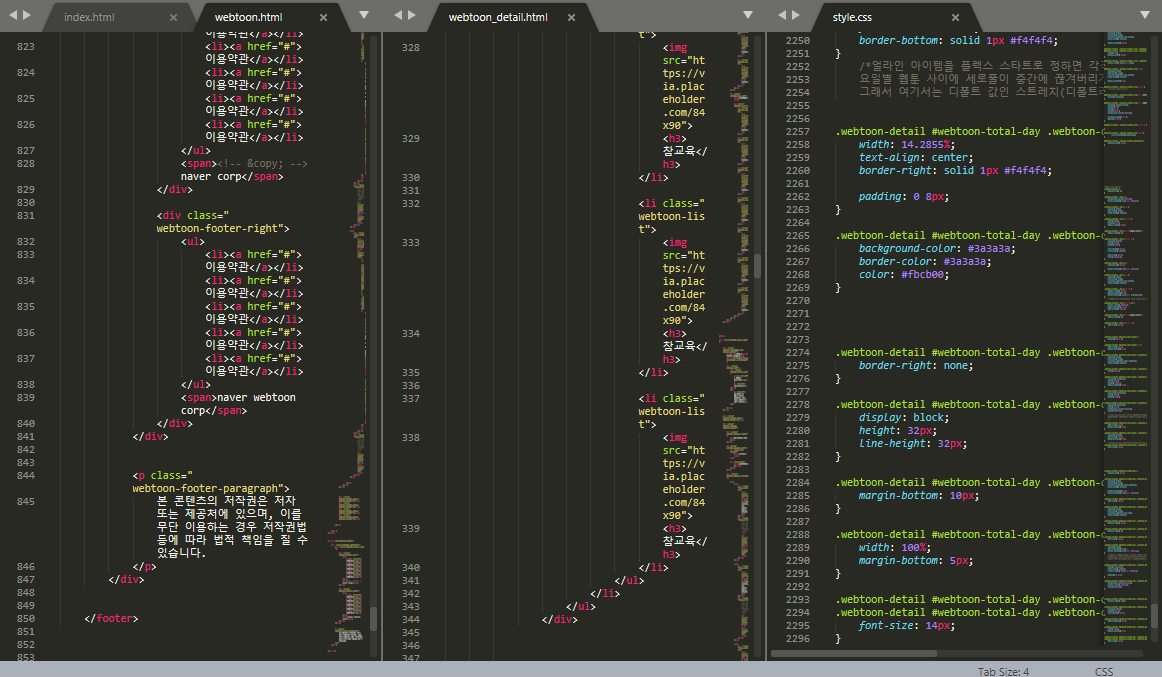Click 'background-color: #3a3a3a;' declaration
The height and width of the screenshot is (677, 1162).
937,249
